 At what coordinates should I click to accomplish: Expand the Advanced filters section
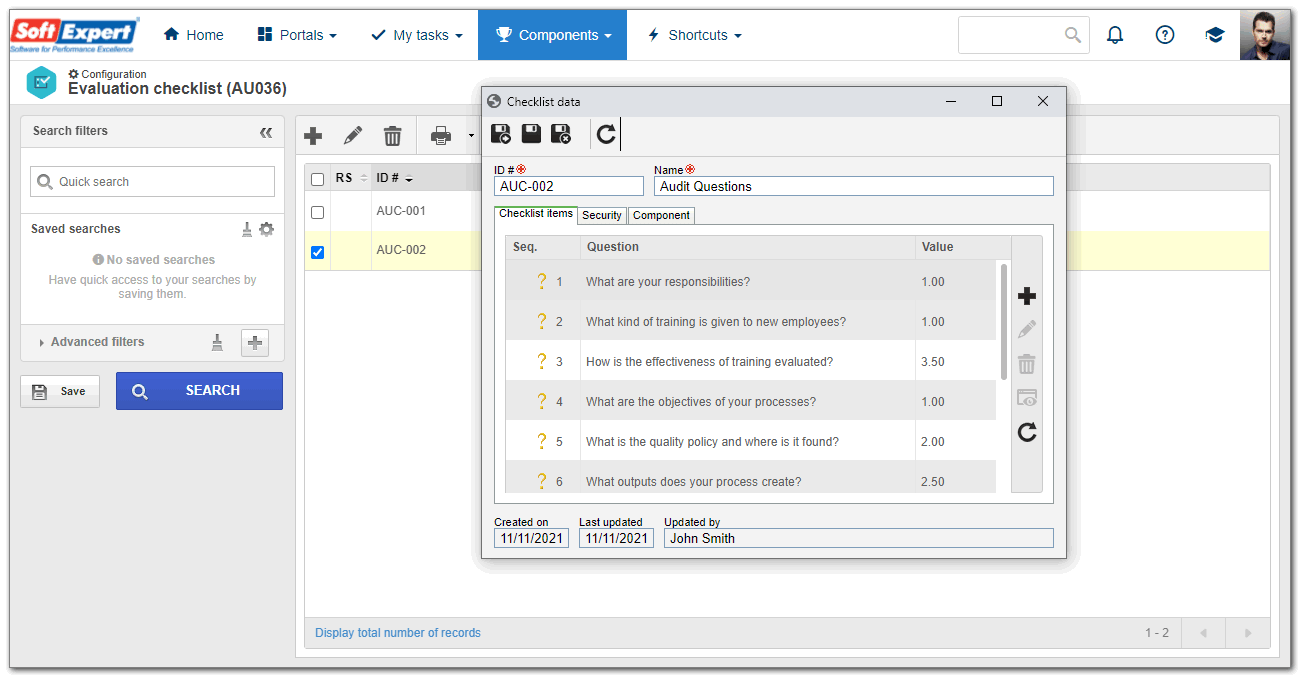pos(92,342)
